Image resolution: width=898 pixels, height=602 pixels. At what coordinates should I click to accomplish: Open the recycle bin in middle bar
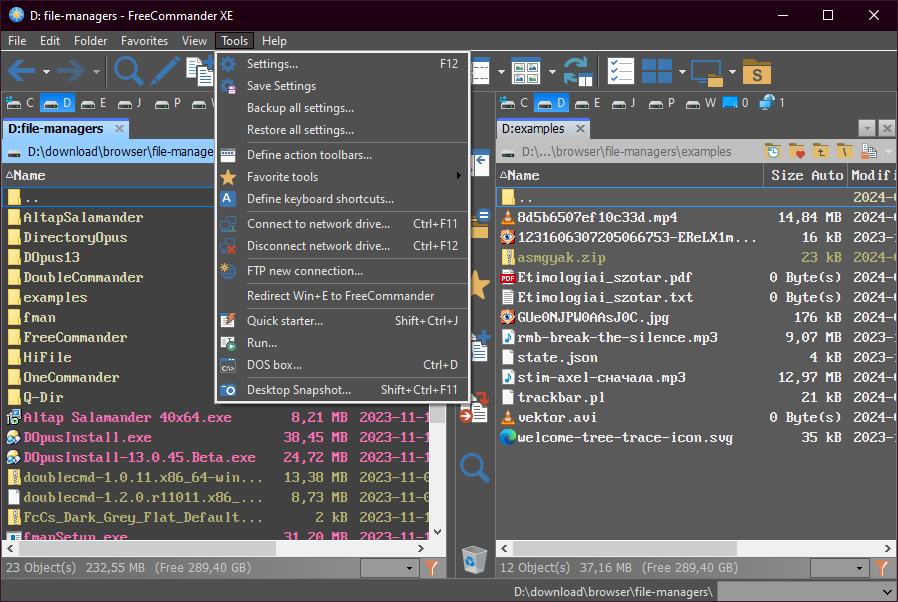pos(474,559)
